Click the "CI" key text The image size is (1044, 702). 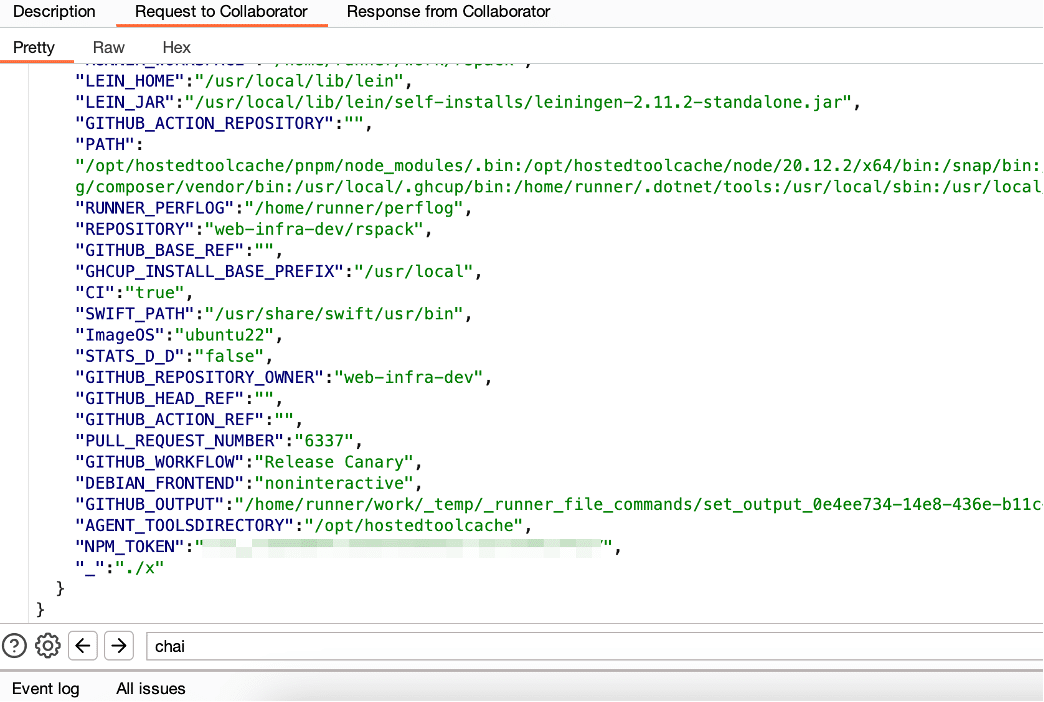click(x=95, y=293)
